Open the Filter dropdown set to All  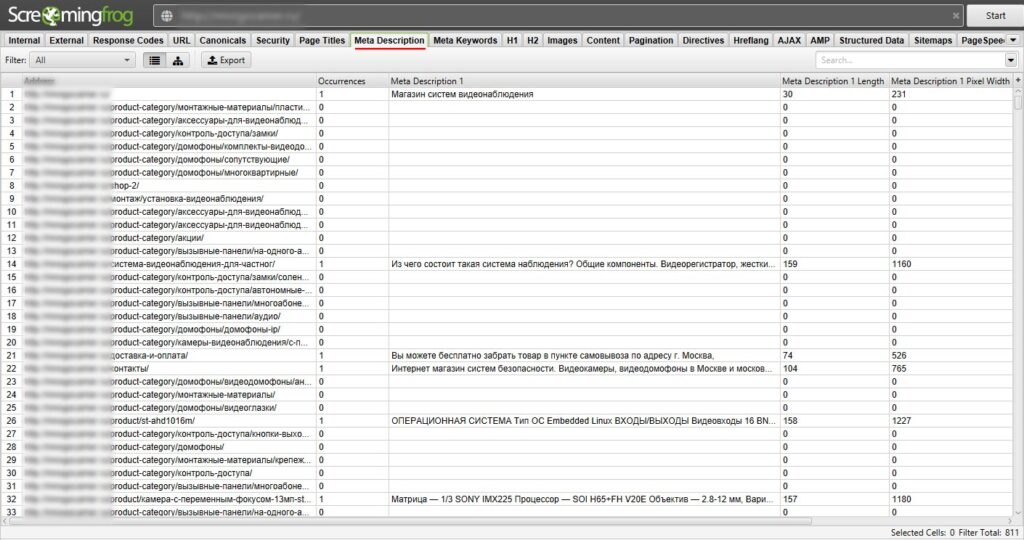tap(82, 60)
